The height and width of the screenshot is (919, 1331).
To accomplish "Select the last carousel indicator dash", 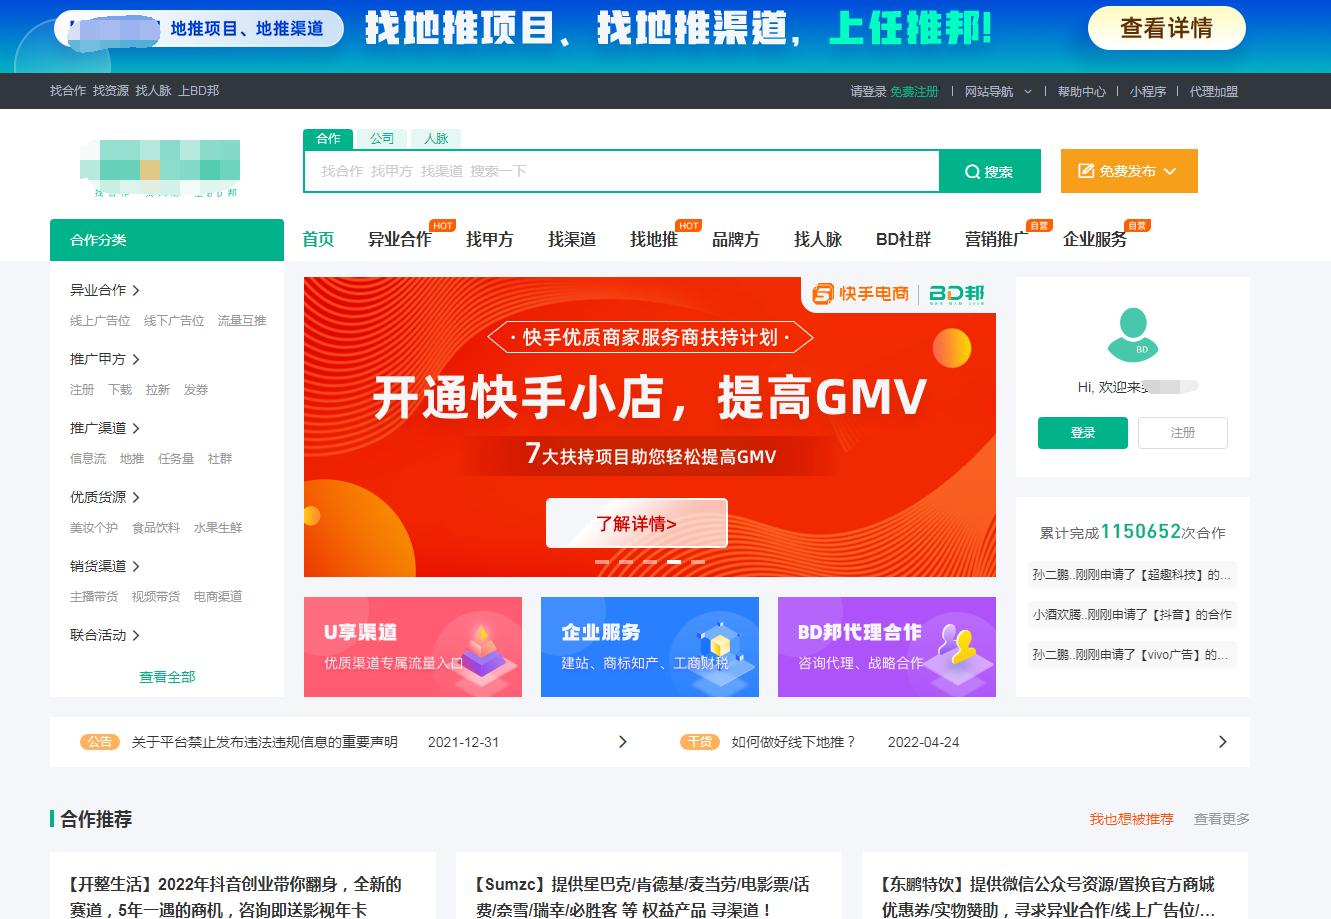I will tap(698, 562).
